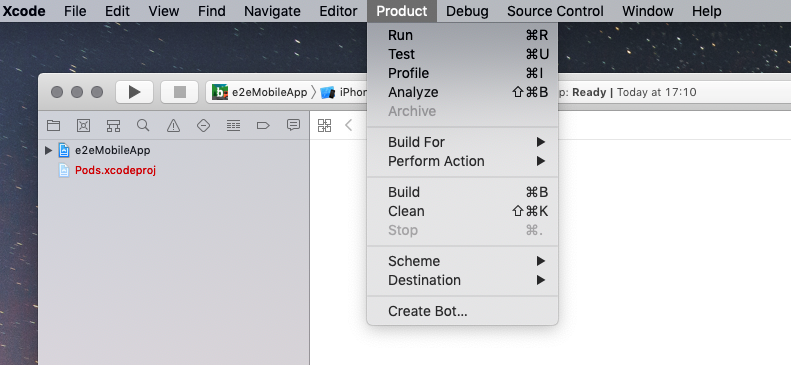Select the Pods.xcodeproj file in navigator
The width and height of the screenshot is (791, 365).
pyautogui.click(x=115, y=170)
